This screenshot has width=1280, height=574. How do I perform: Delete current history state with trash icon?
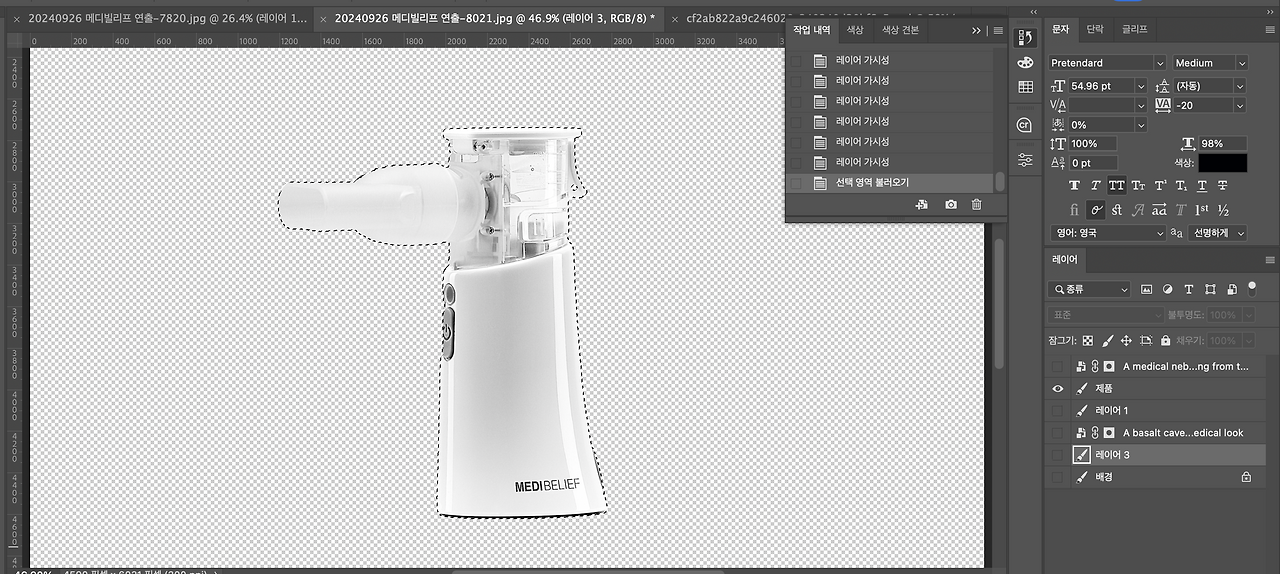pos(976,204)
